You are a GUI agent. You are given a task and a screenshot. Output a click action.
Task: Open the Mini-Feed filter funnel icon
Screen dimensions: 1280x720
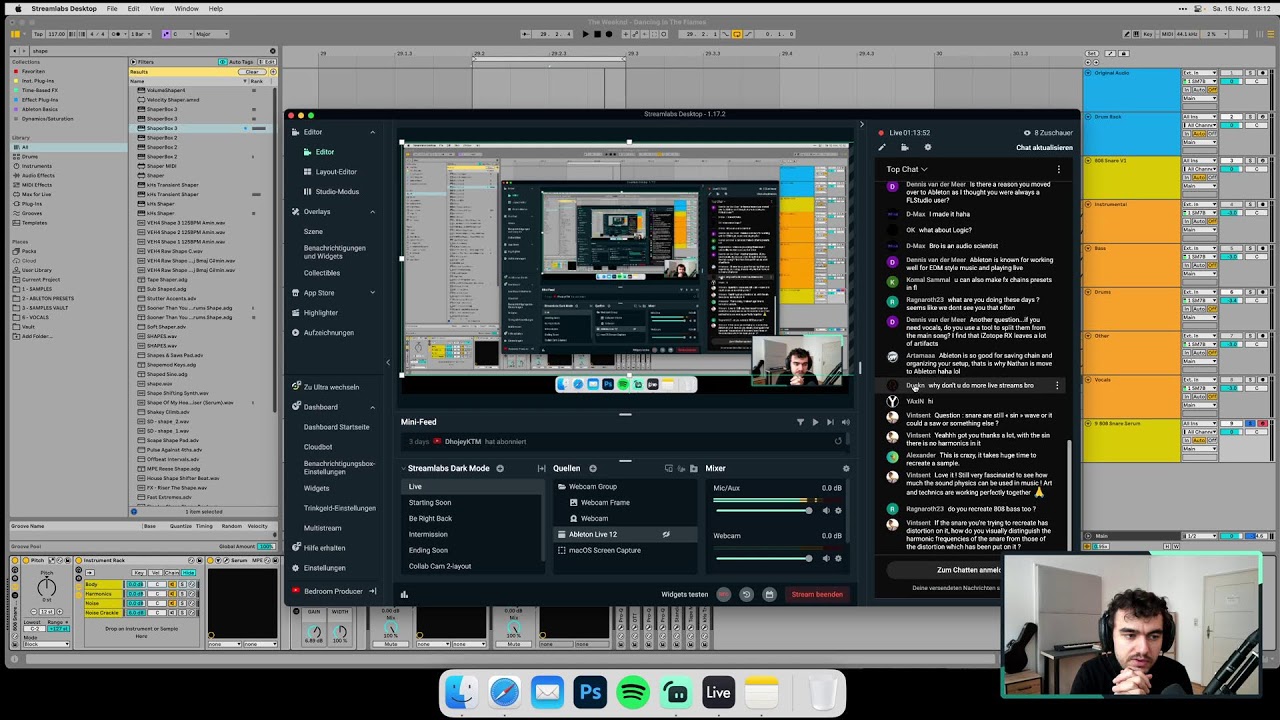[x=800, y=422]
